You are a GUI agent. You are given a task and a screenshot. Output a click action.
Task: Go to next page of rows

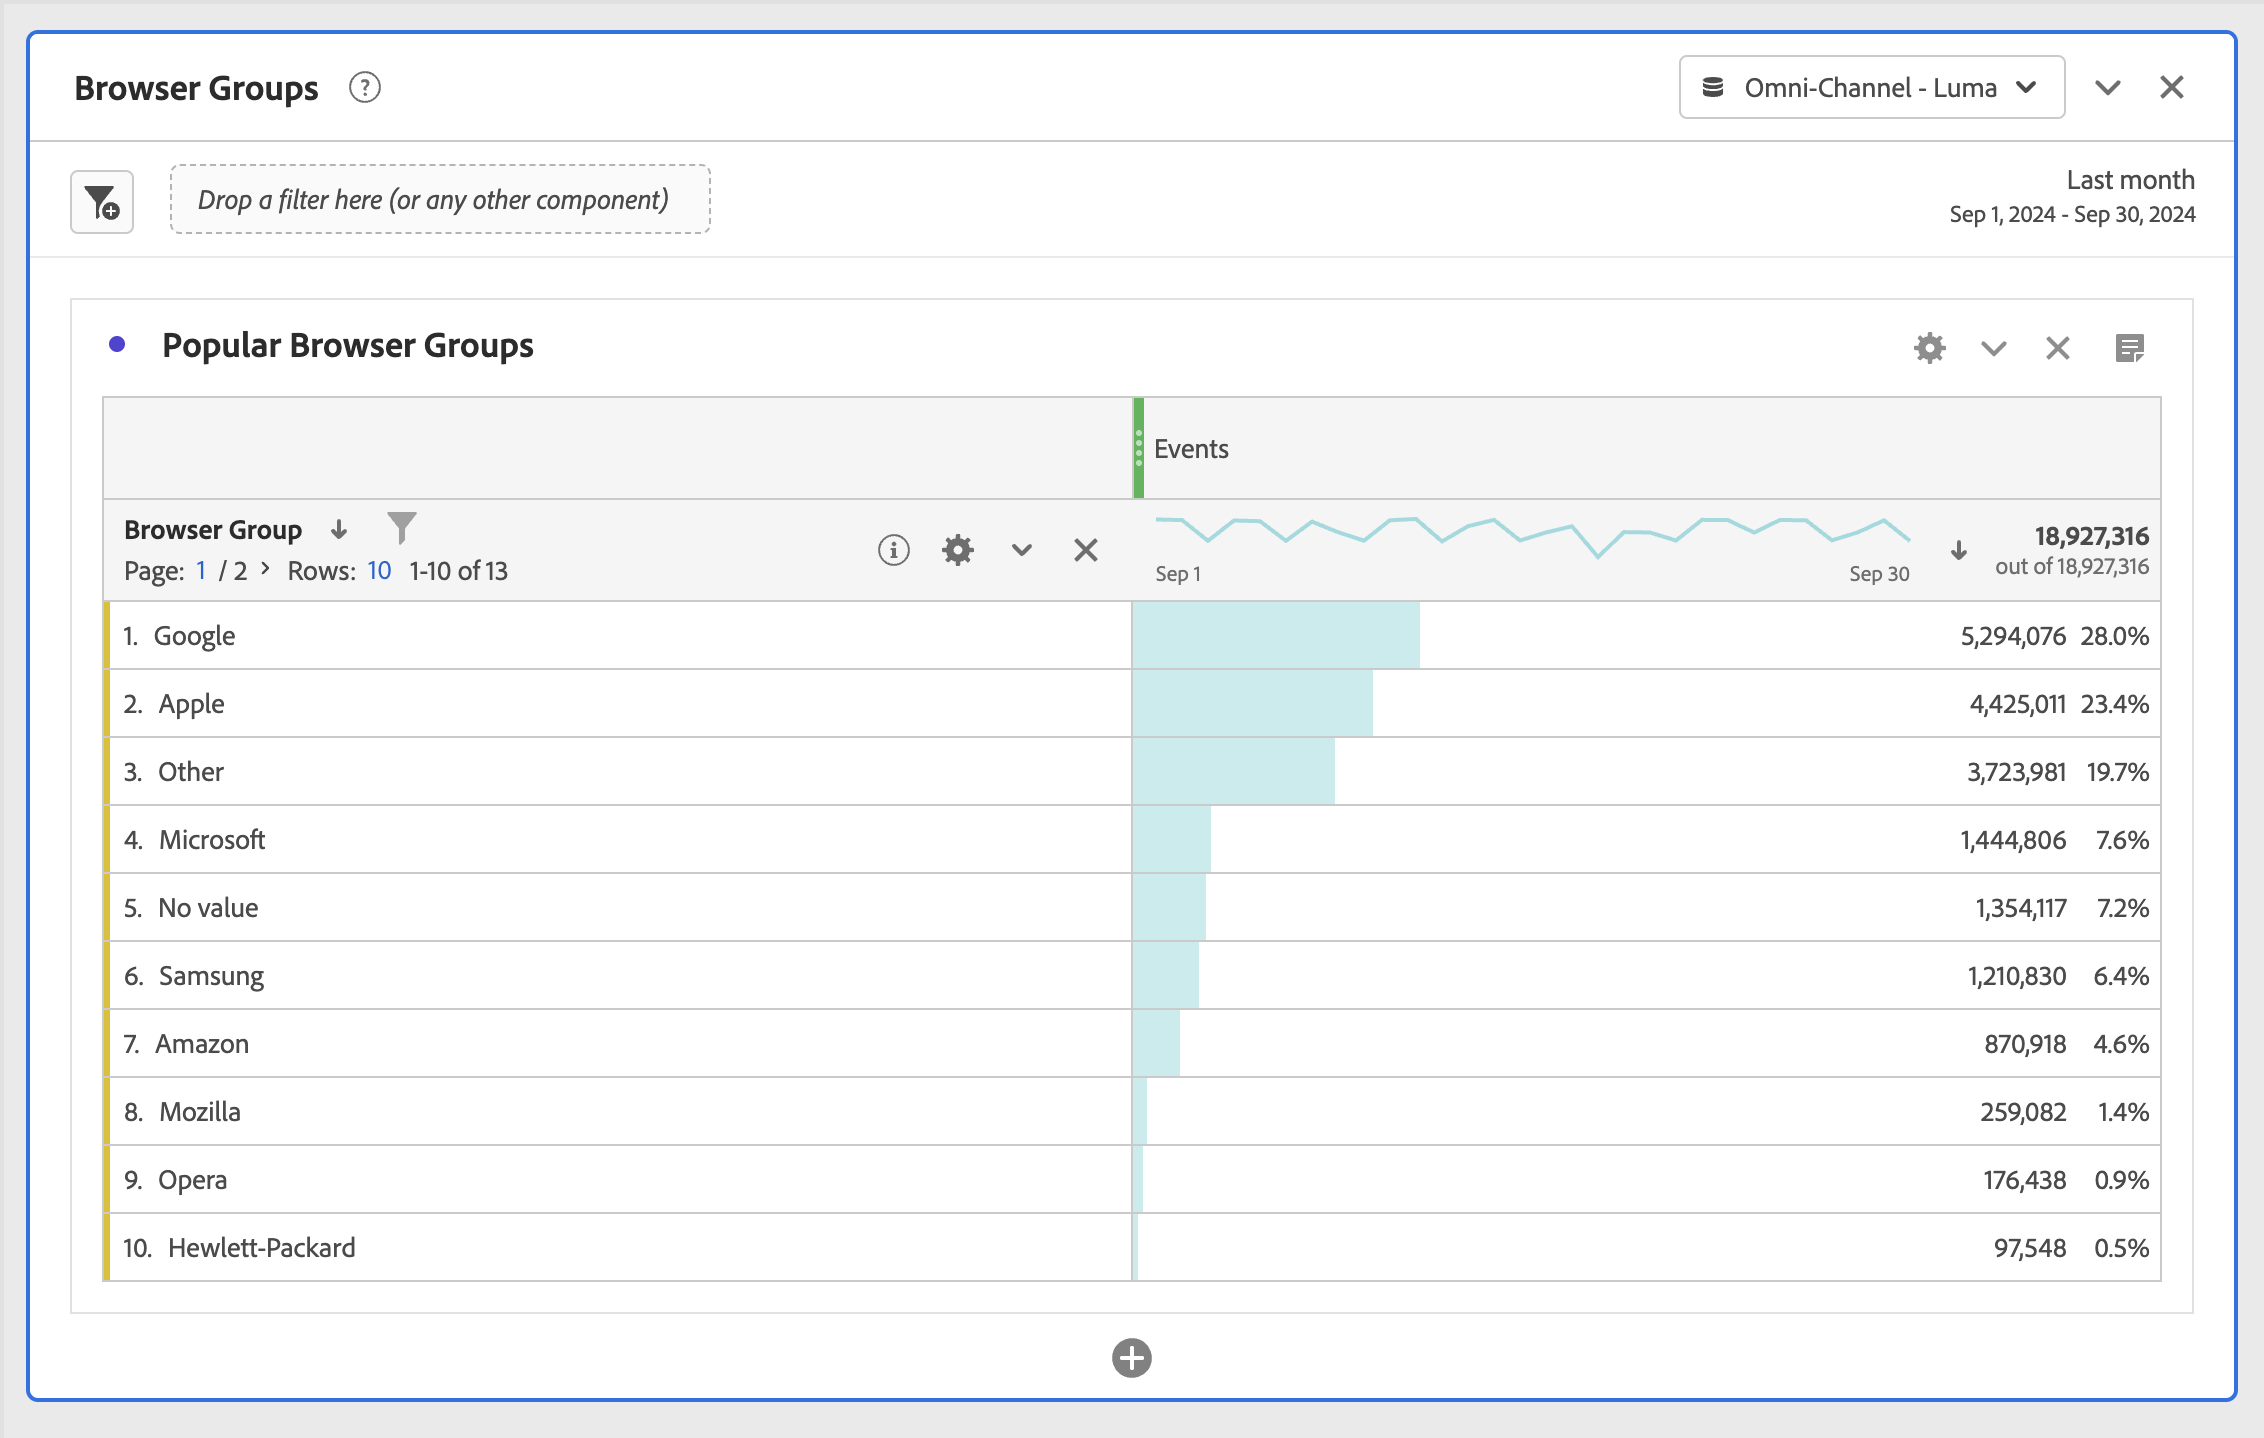tap(266, 569)
